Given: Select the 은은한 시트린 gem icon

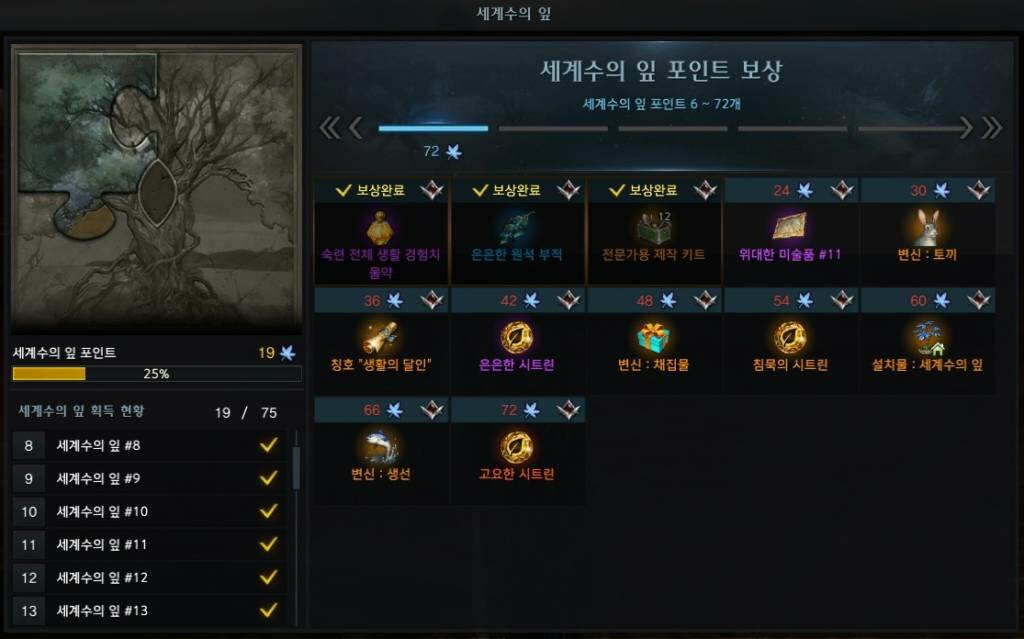Looking at the screenshot, I should click(x=517, y=337).
